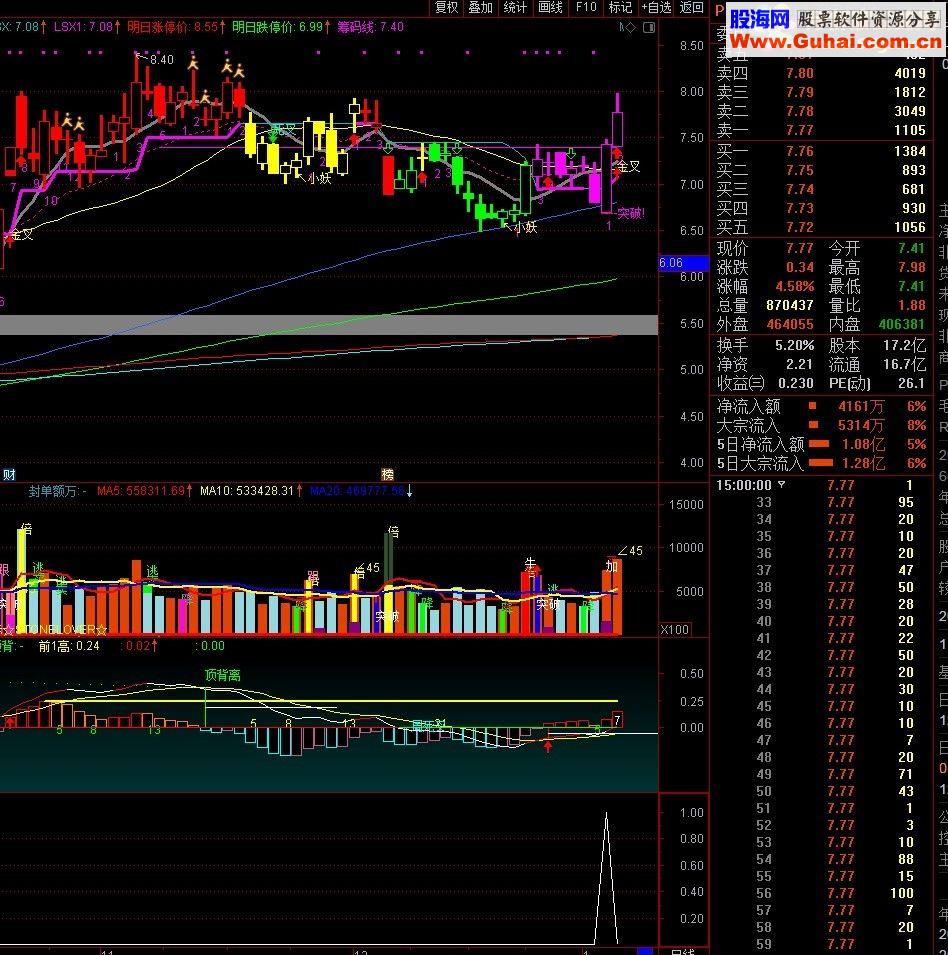Click the 今开 opening price value
948x955 pixels.
[x=911, y=248]
